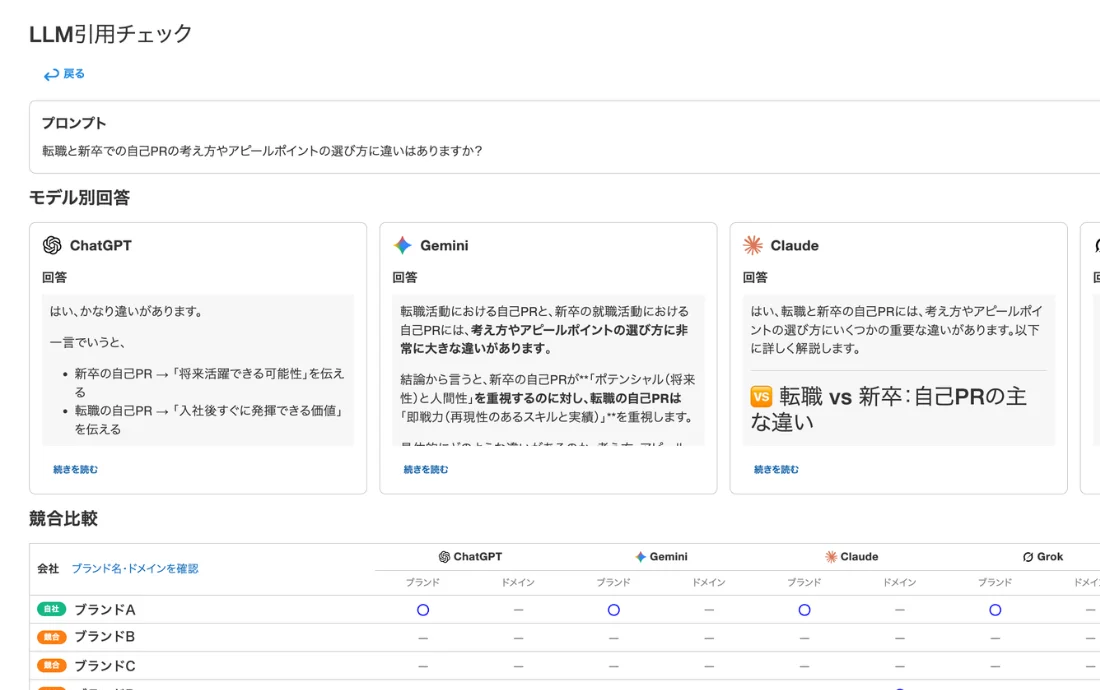
Task: Click the ChatGPT logo in answer card
Action: click(52, 245)
